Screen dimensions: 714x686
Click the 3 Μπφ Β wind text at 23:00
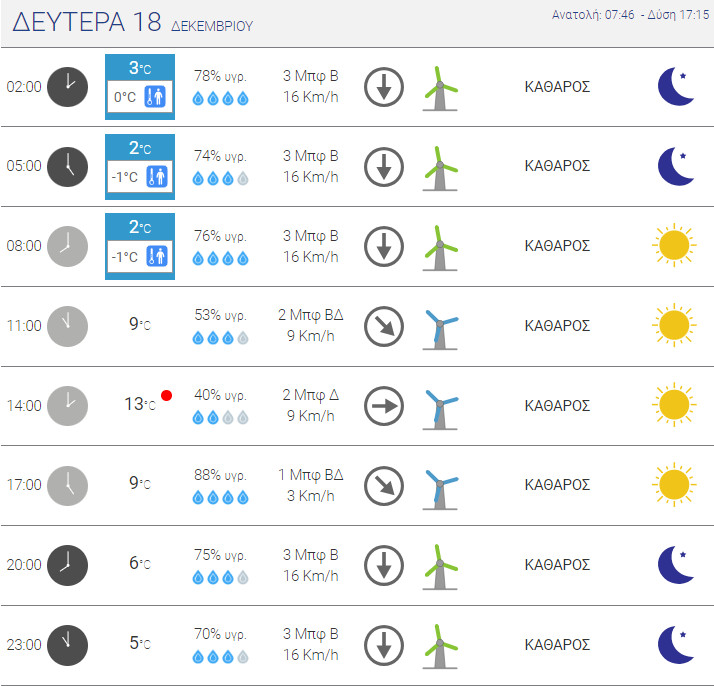pos(310,634)
